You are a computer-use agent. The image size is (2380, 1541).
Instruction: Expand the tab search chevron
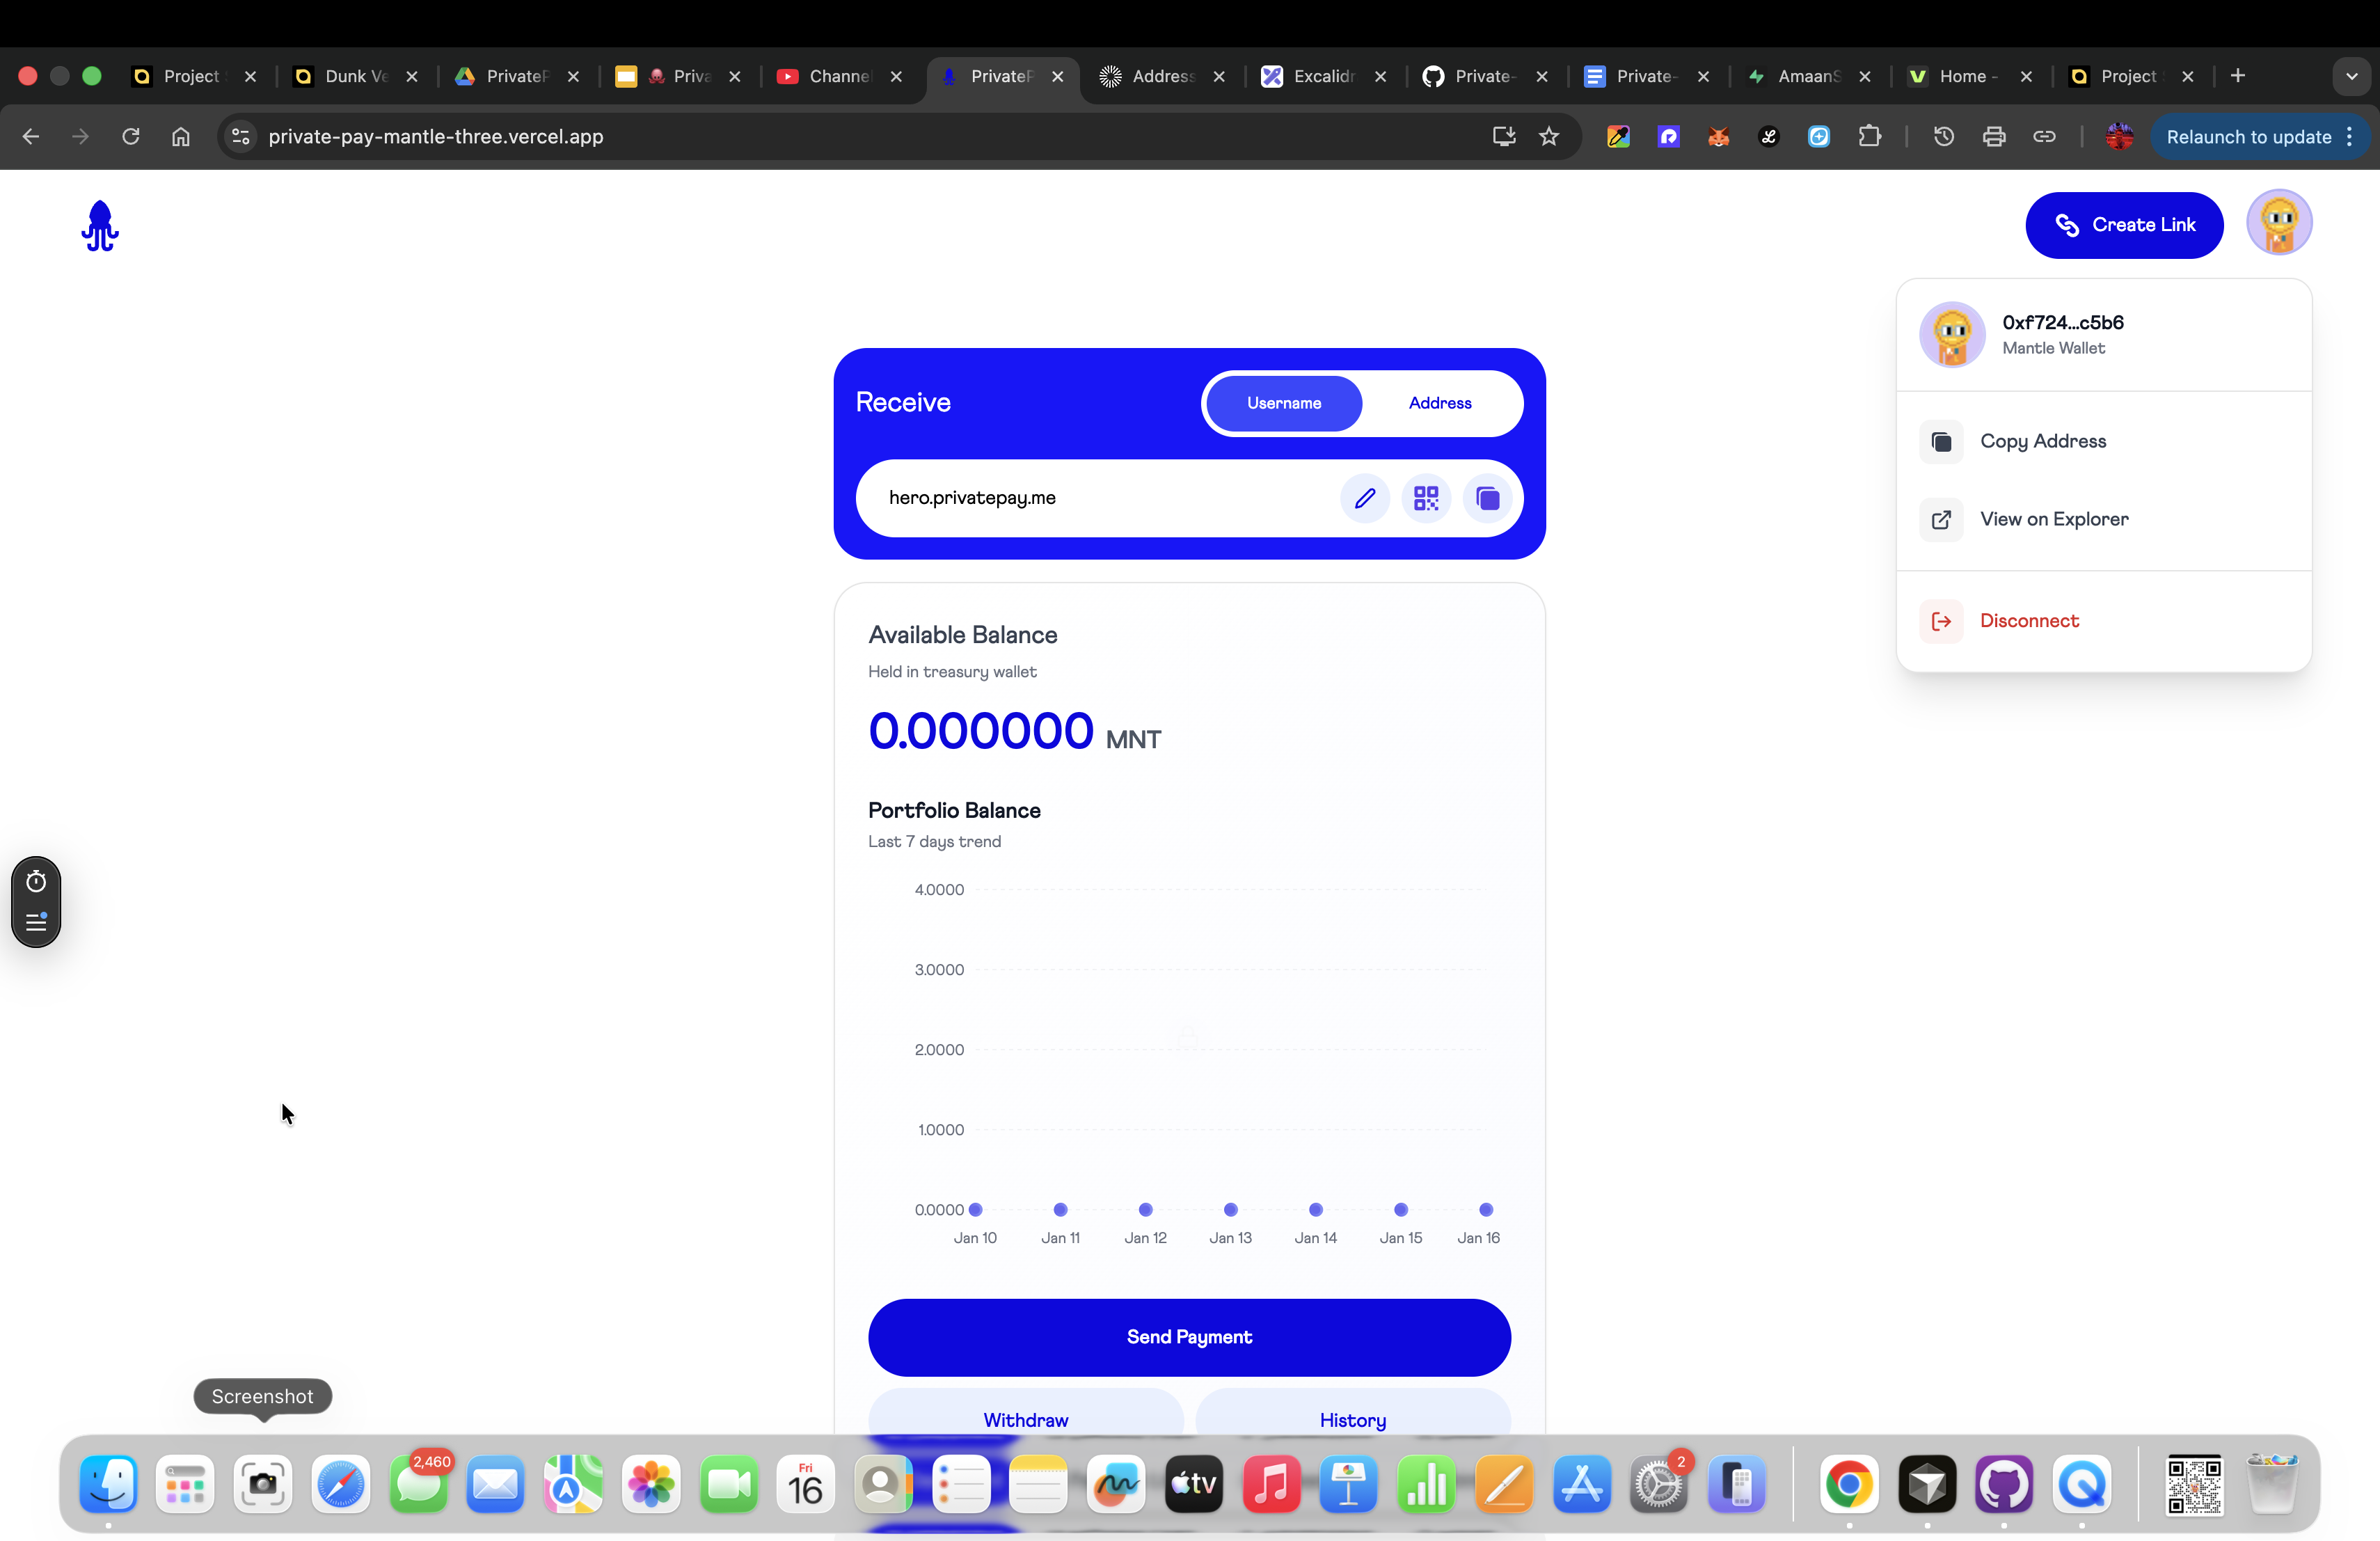(x=2351, y=76)
